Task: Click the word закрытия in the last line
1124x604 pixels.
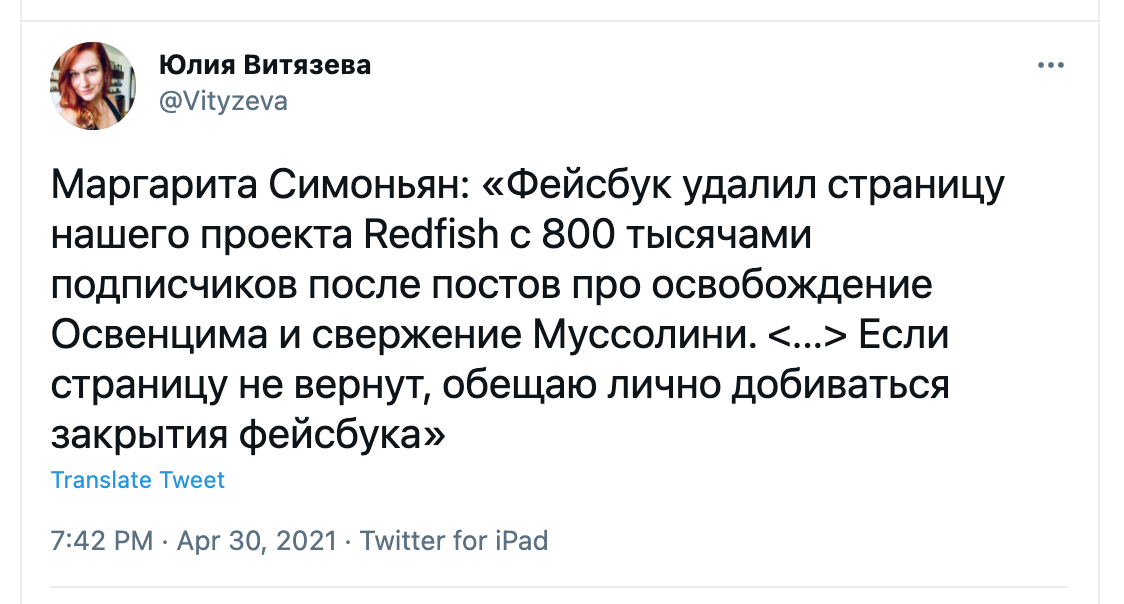Action: tap(139, 435)
